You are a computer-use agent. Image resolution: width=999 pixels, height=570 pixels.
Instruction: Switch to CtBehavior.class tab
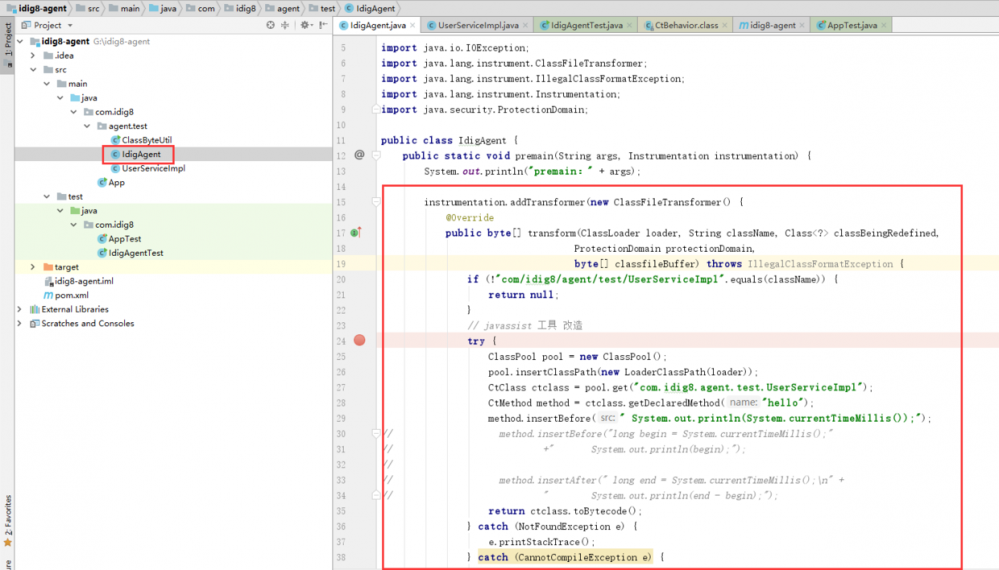pyautogui.click(x=686, y=25)
